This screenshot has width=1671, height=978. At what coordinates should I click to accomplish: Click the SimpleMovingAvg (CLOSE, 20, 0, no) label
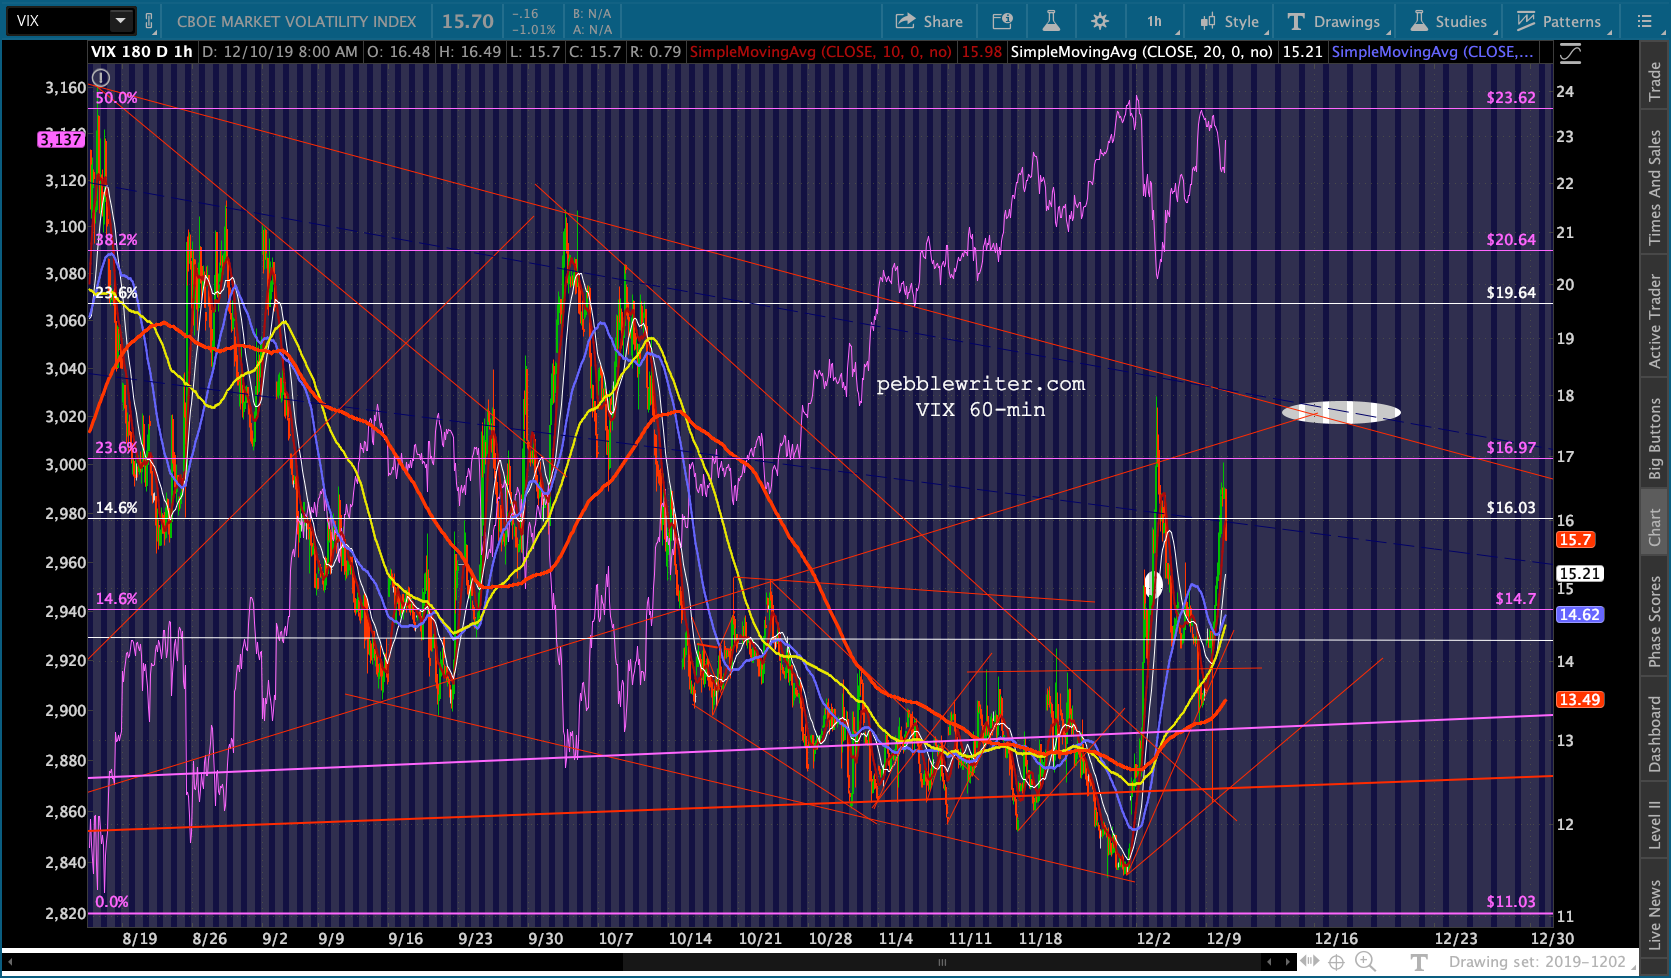(1141, 52)
